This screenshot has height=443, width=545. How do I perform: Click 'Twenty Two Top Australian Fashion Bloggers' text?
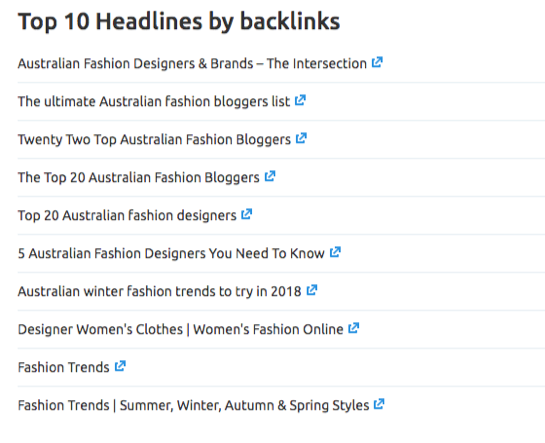[154, 140]
